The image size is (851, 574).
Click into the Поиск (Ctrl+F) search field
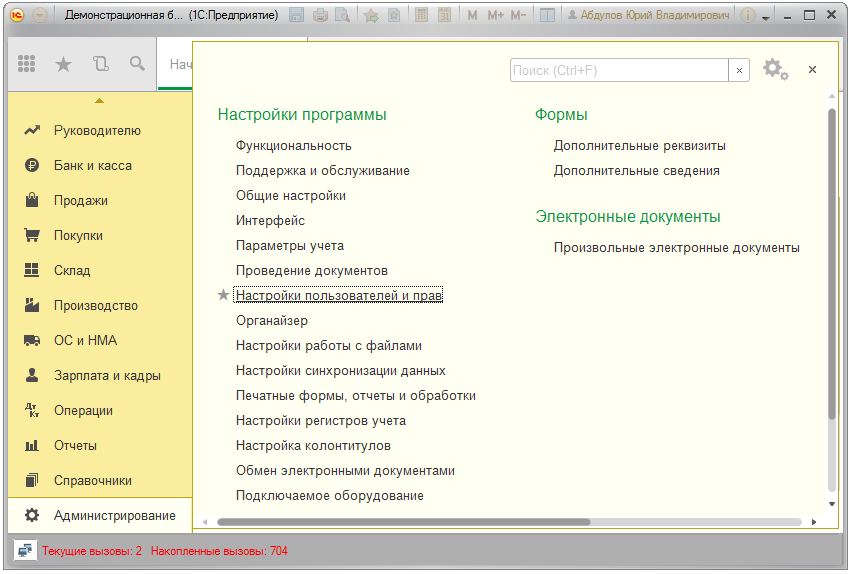point(618,70)
